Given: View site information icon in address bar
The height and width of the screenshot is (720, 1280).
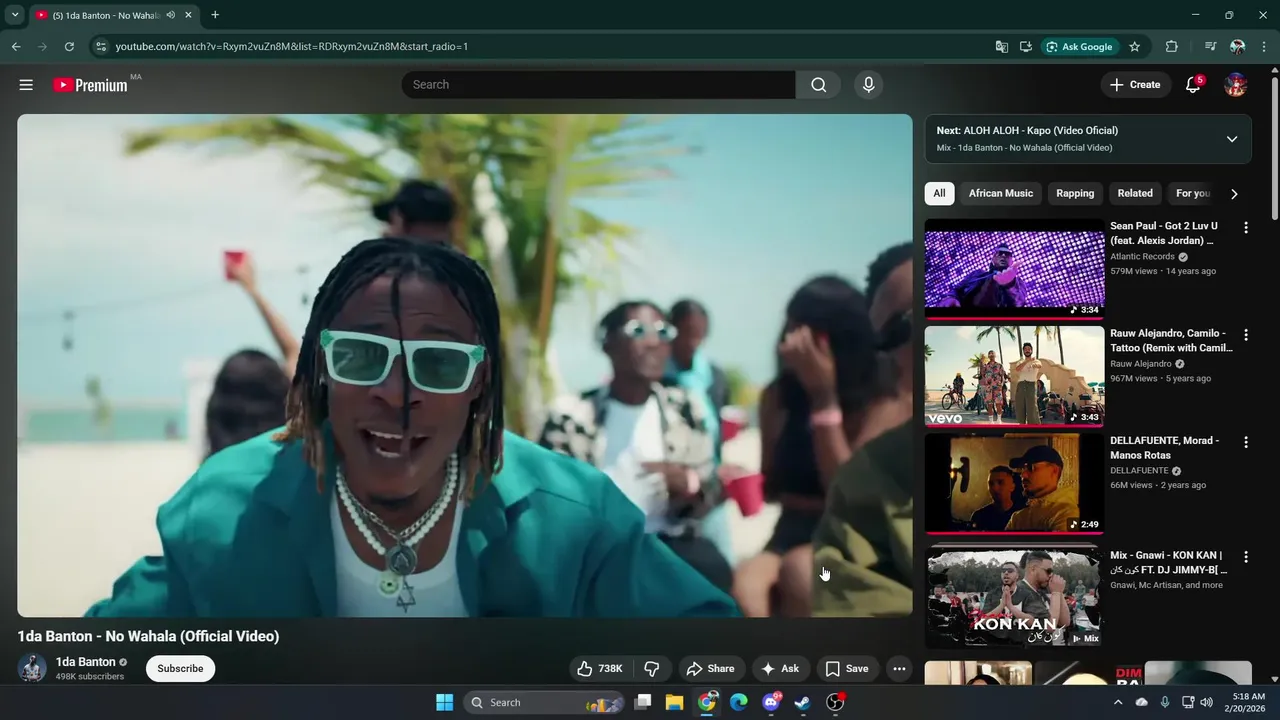Looking at the screenshot, I should point(100,46).
